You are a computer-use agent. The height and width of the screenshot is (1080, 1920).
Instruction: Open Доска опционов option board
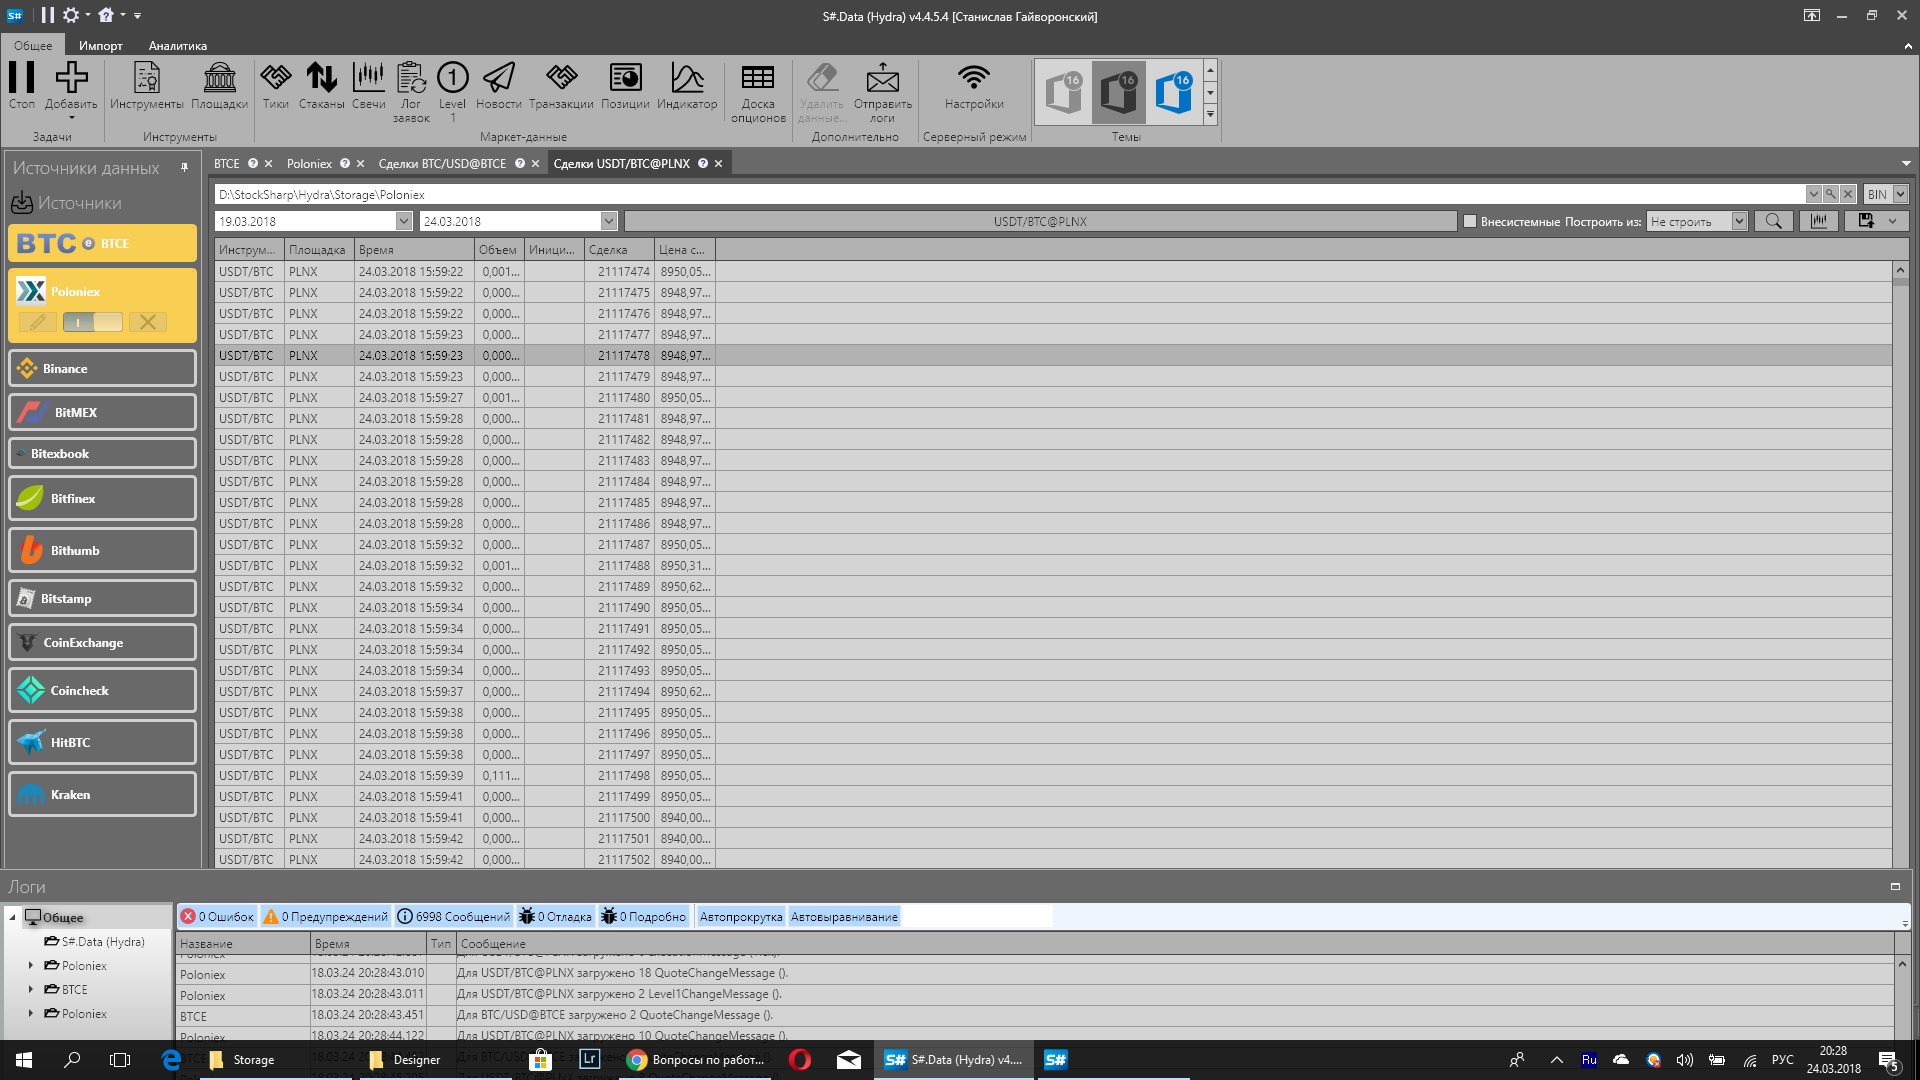[x=758, y=92]
